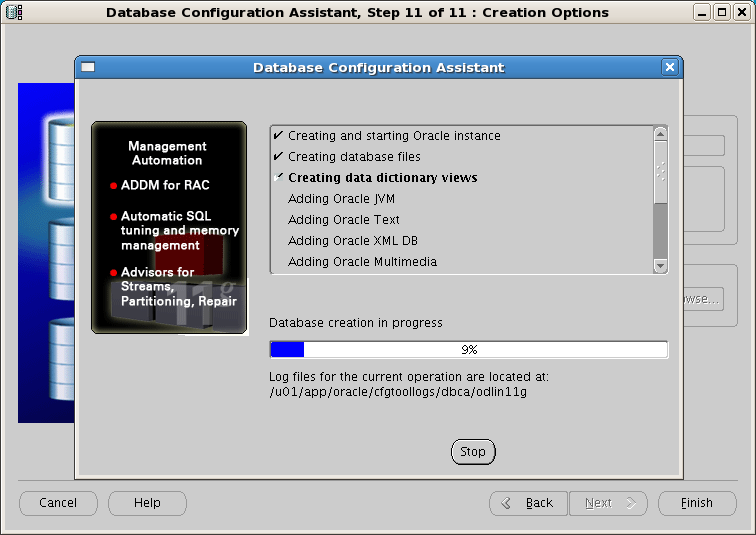Screen dimensions: 756x535
Task: Select 'Adding Oracle Text' step
Action: pyautogui.click(x=344, y=220)
